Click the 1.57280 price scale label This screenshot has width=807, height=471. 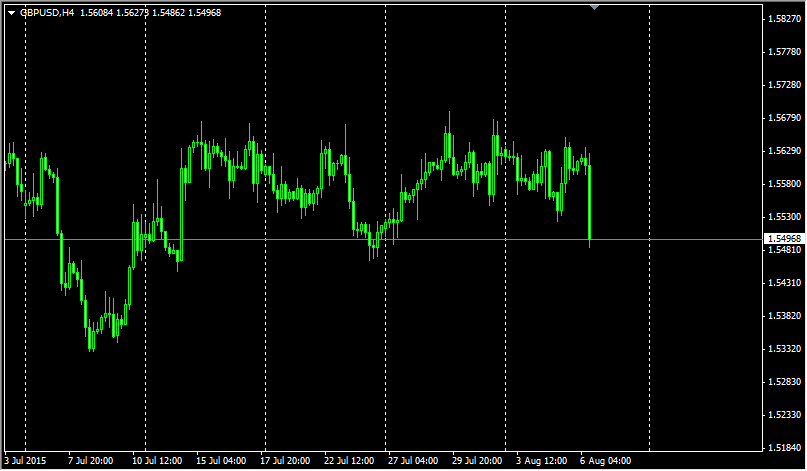coord(784,85)
